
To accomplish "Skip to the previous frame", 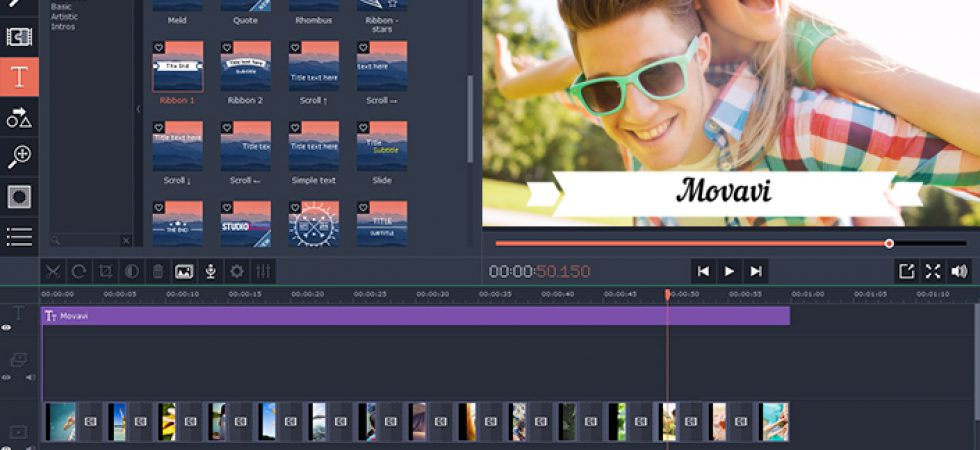I will click(x=703, y=271).
